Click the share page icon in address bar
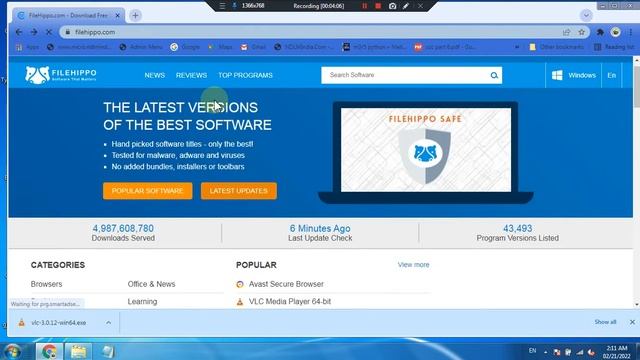640x360 pixels. pyautogui.click(x=567, y=32)
